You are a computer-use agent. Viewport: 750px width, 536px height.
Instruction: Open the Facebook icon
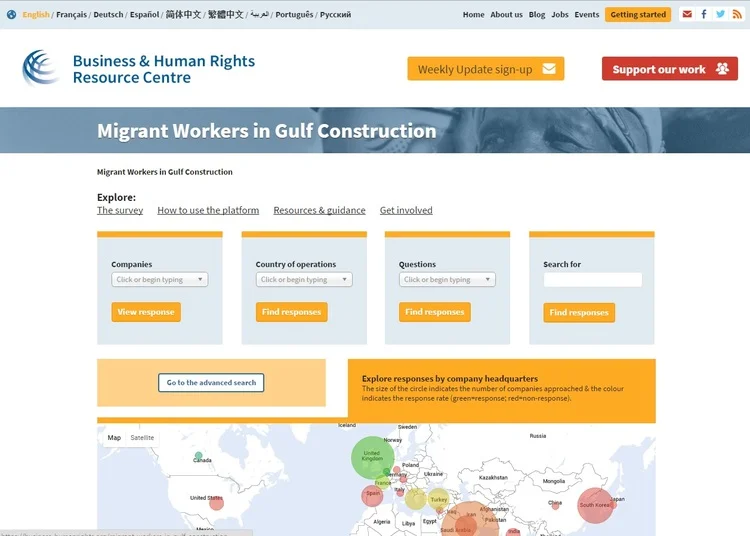704,14
